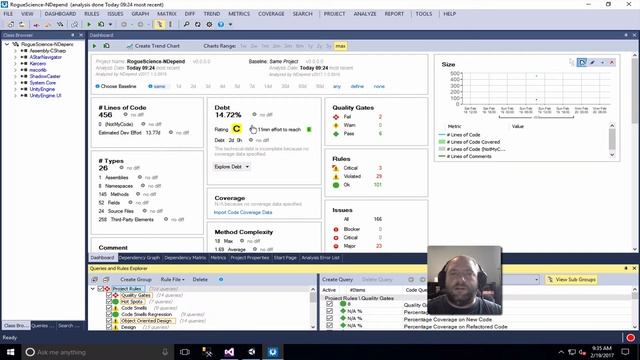640x360 pixels.
Task: Click the green Run Analysis arrow in main toolbar
Action: coord(89,24)
